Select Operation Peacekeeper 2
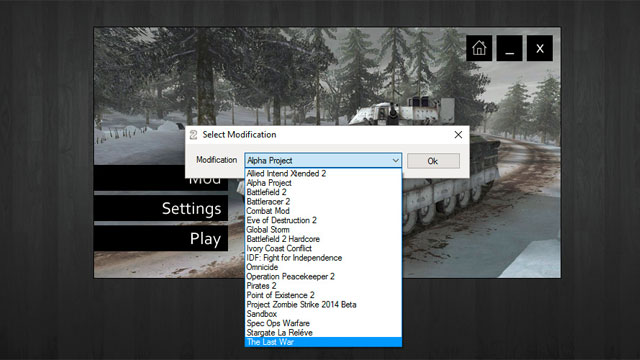This screenshot has height=360, width=640. pyautogui.click(x=323, y=277)
